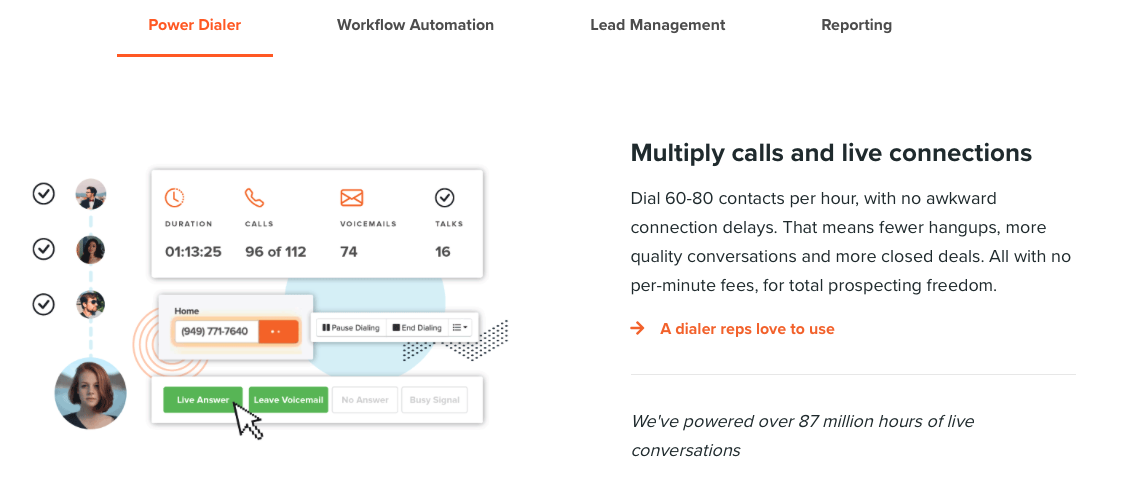This screenshot has height=484, width=1139.
Task: Open the list options dropdown after End Dialing
Action: pyautogui.click(x=460, y=328)
